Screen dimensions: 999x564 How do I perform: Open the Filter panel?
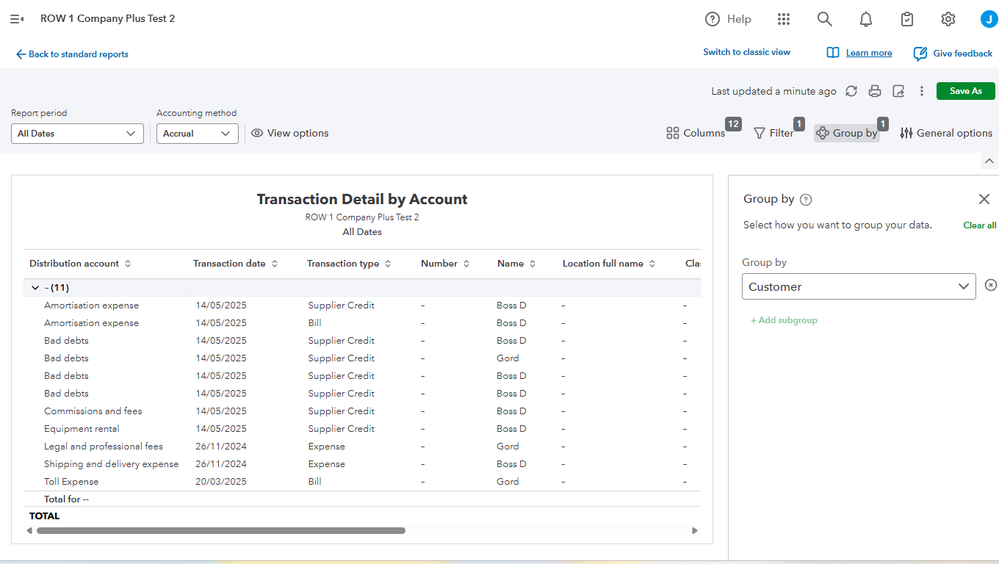(x=773, y=133)
